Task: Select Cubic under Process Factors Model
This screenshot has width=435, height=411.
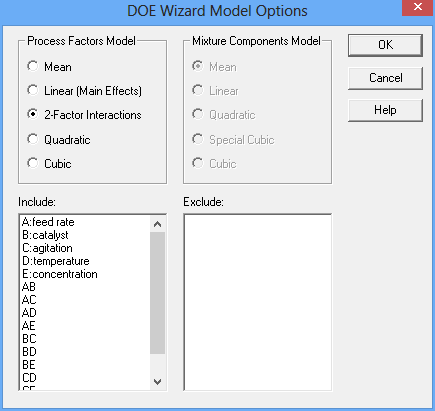Action: (x=49, y=163)
